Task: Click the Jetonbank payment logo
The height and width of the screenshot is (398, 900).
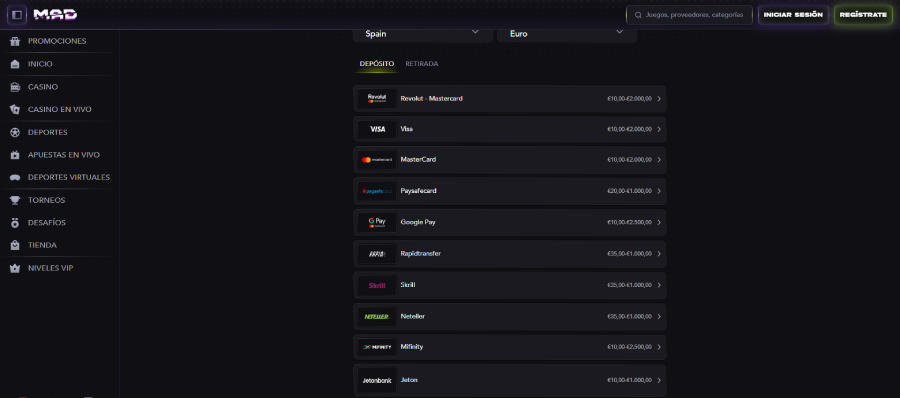Action: pos(377,380)
